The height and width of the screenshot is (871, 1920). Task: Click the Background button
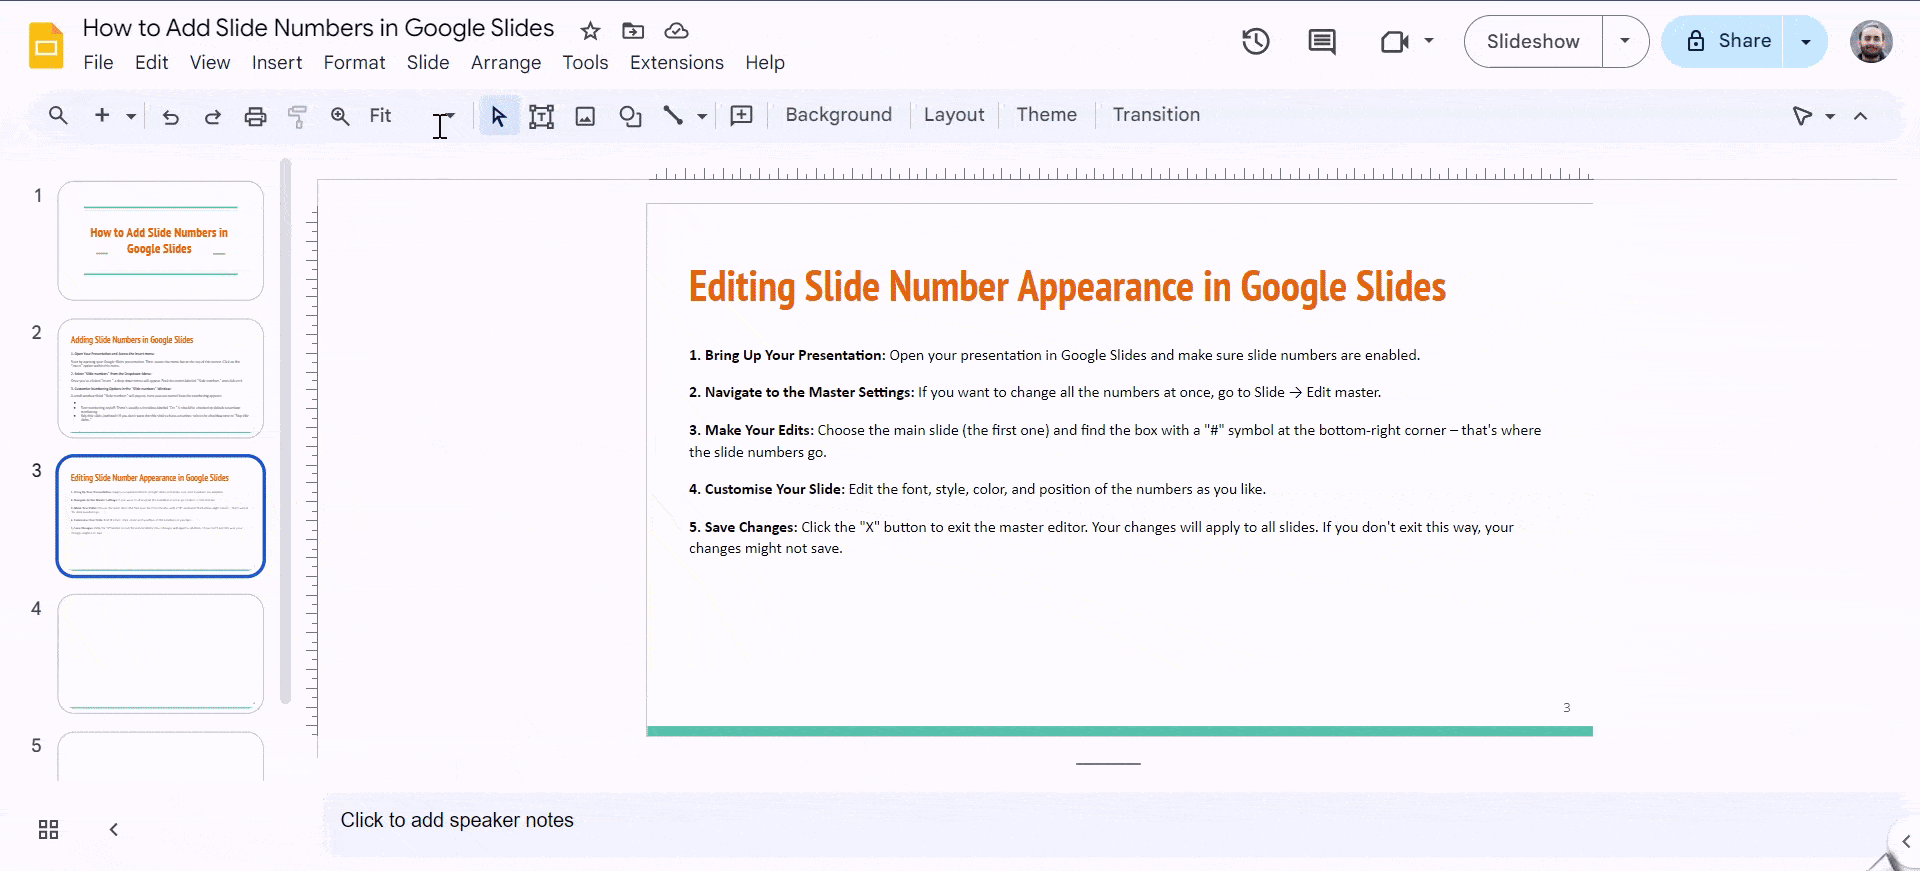point(838,115)
